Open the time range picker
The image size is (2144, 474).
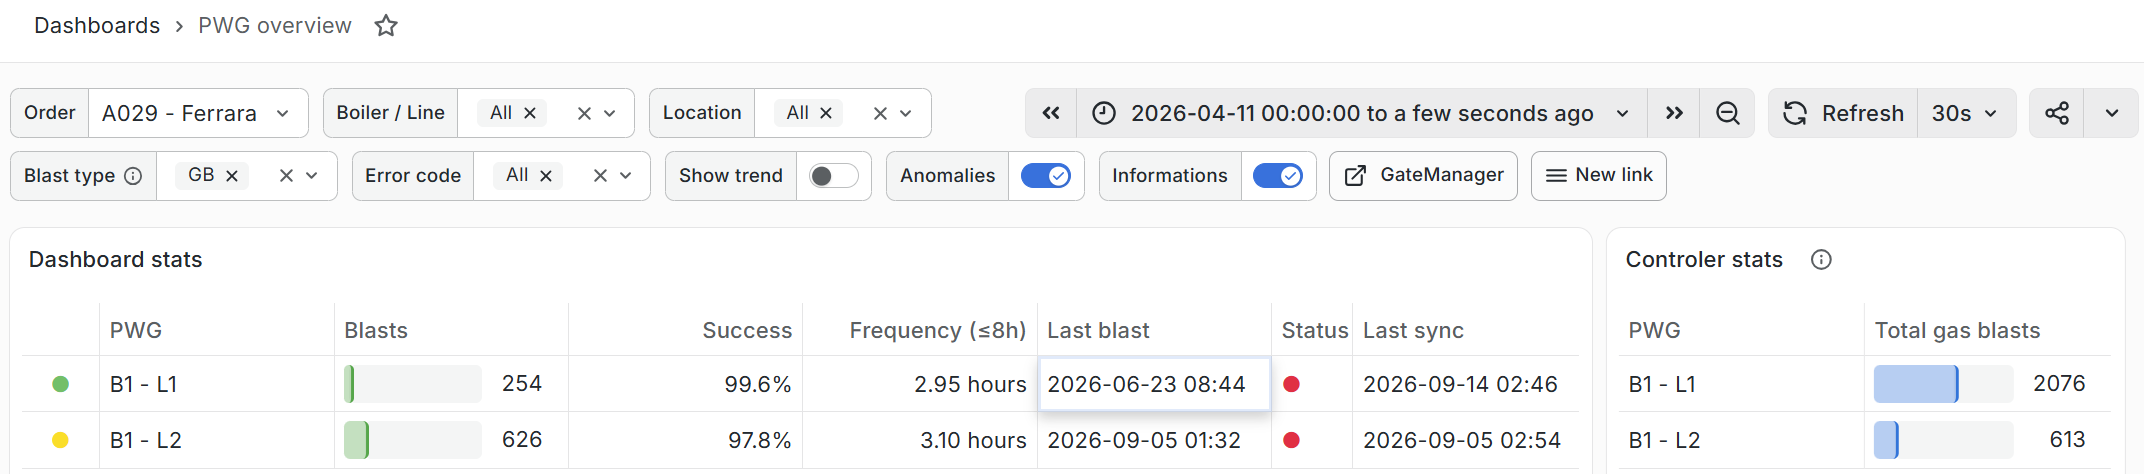click(1363, 113)
